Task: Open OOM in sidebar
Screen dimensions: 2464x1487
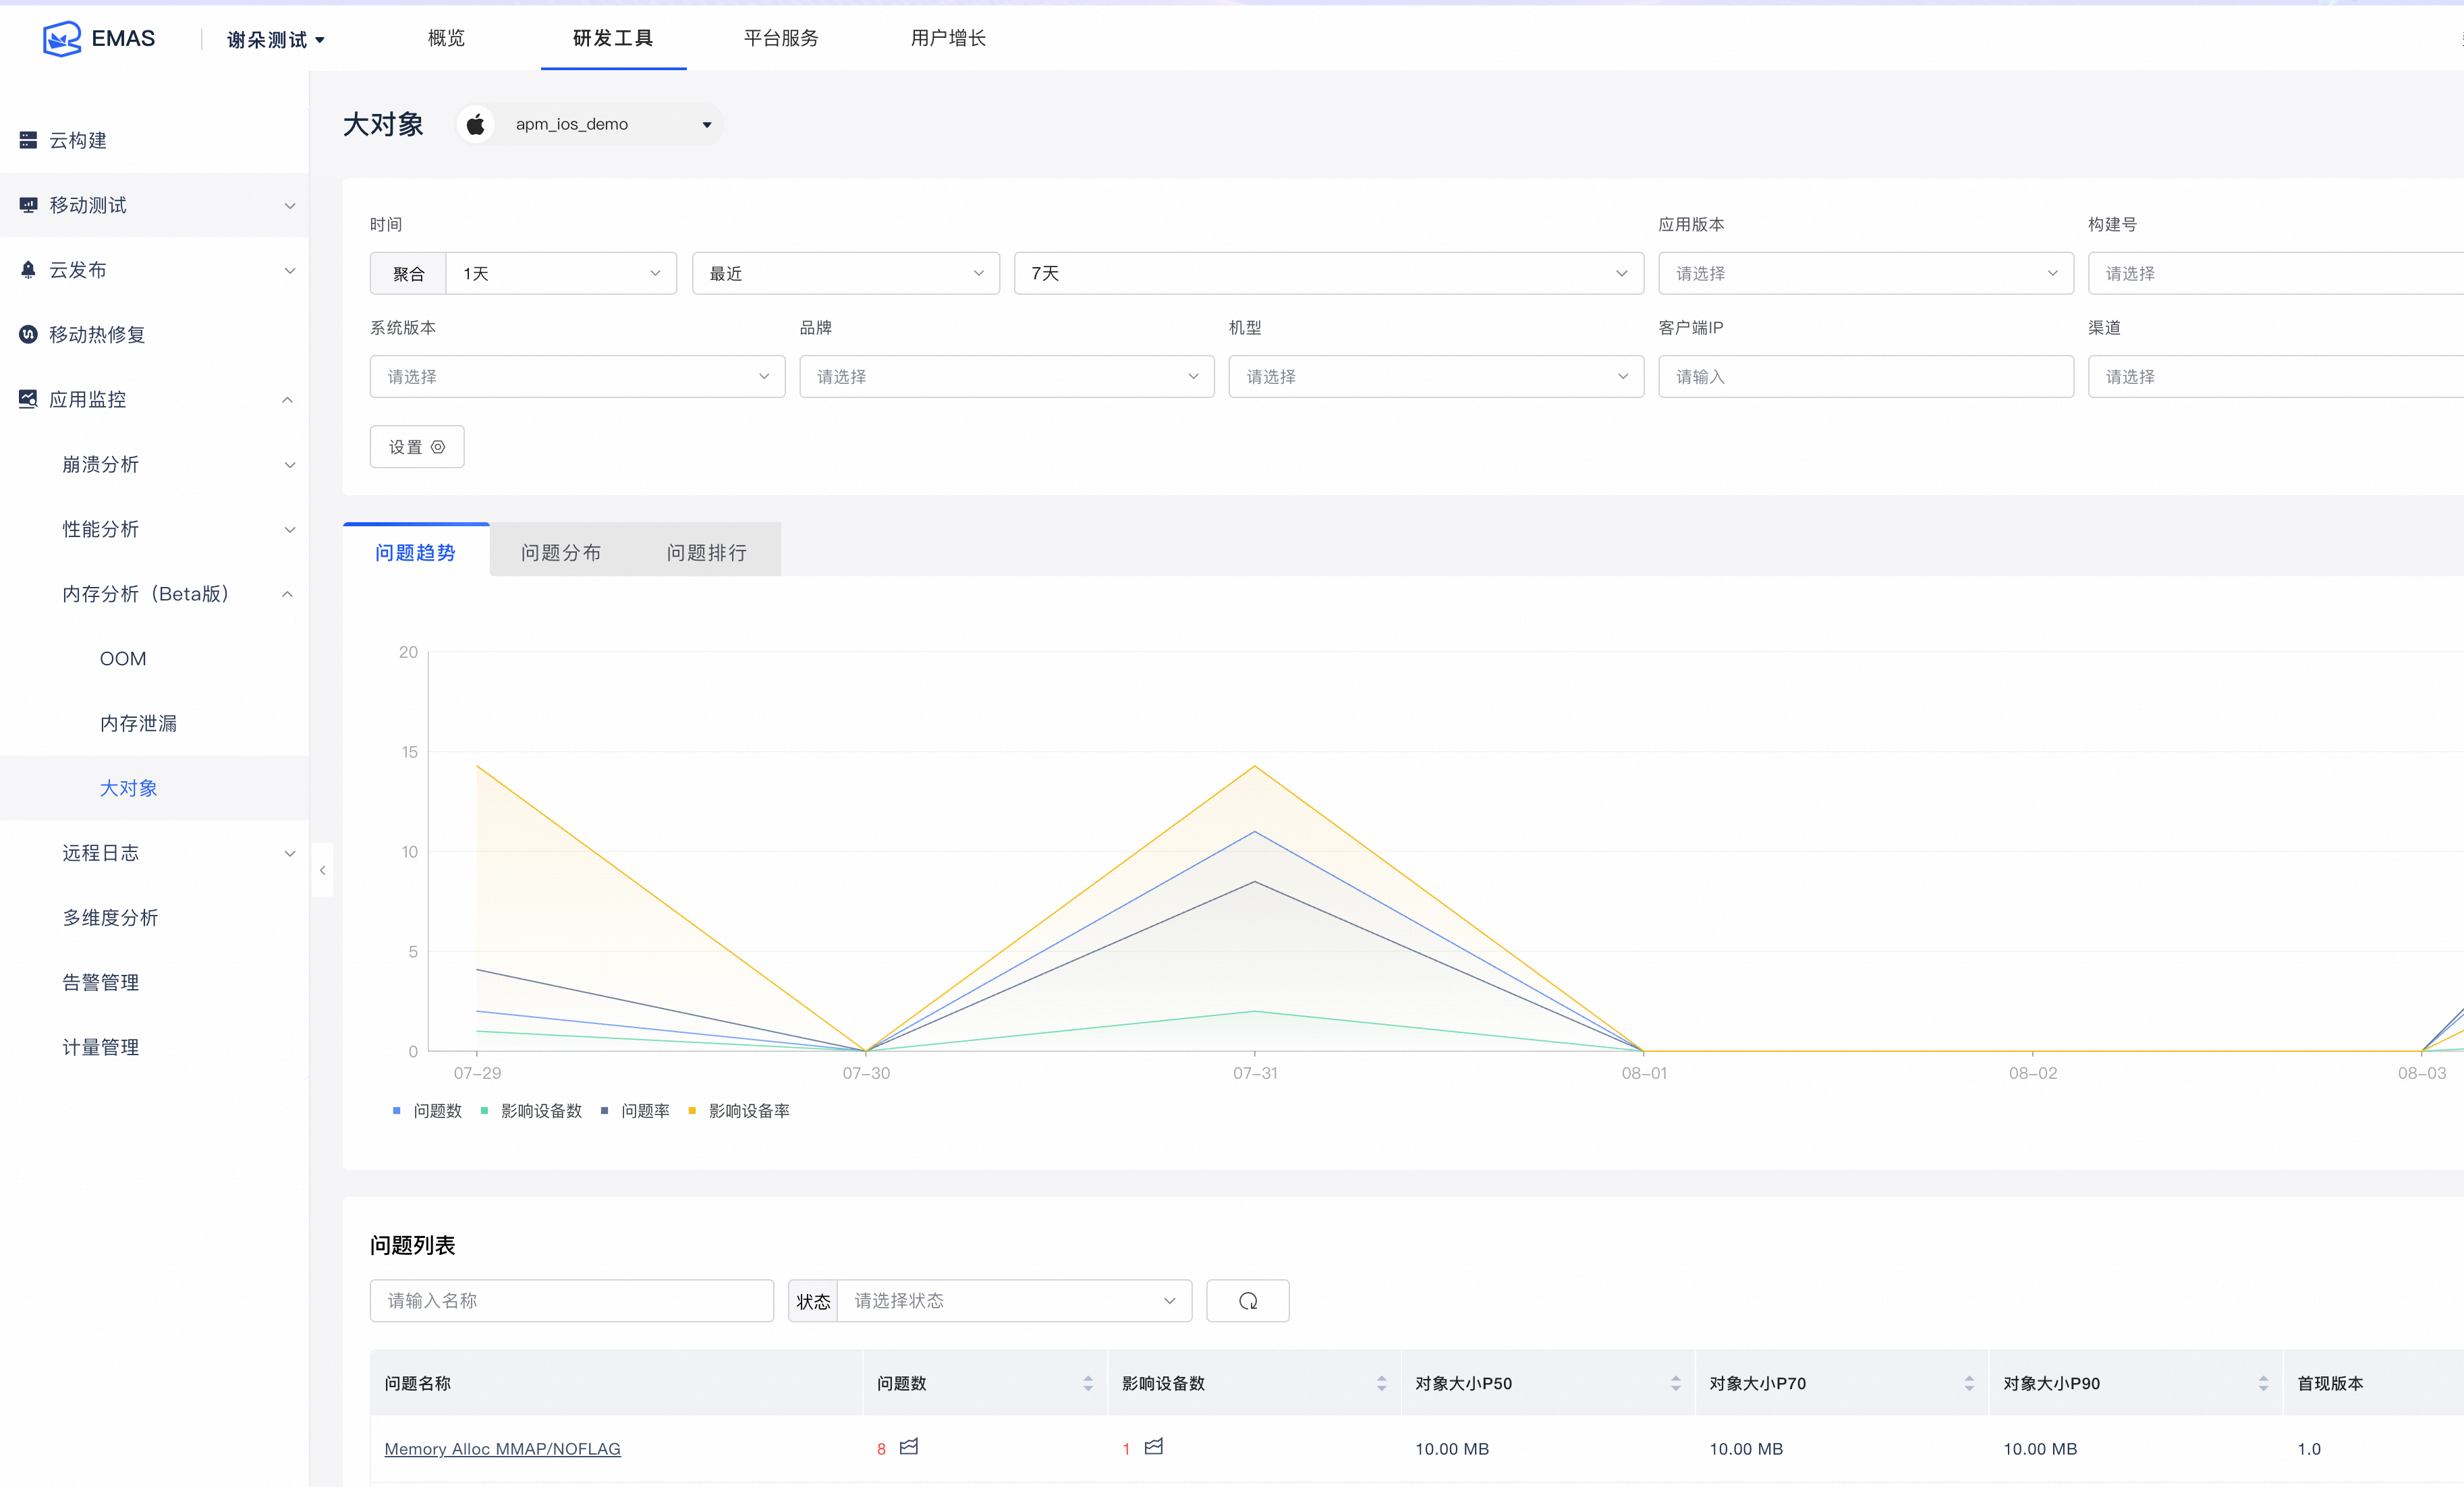Action: click(123, 658)
